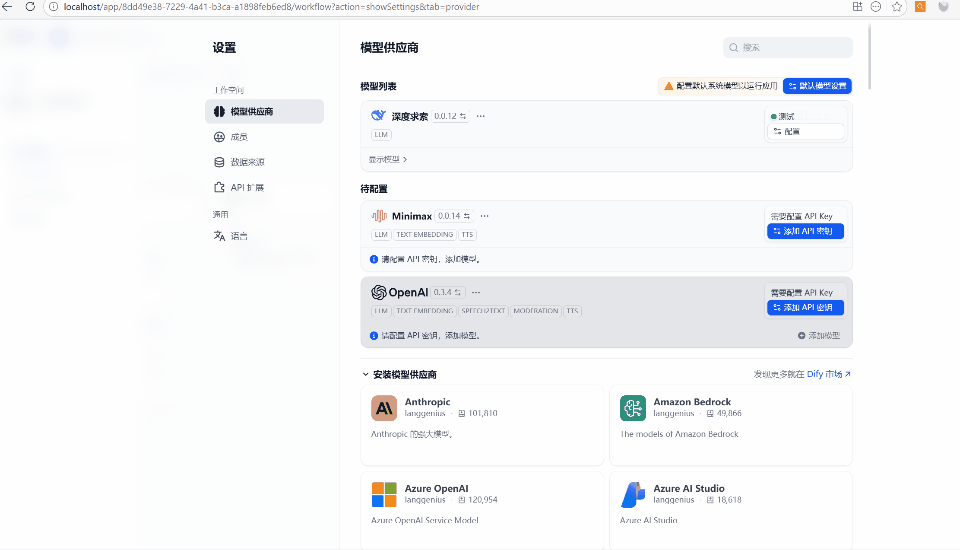This screenshot has width=960, height=550.
Task: Click the 配置 button for 深度求索
Action: click(806, 131)
